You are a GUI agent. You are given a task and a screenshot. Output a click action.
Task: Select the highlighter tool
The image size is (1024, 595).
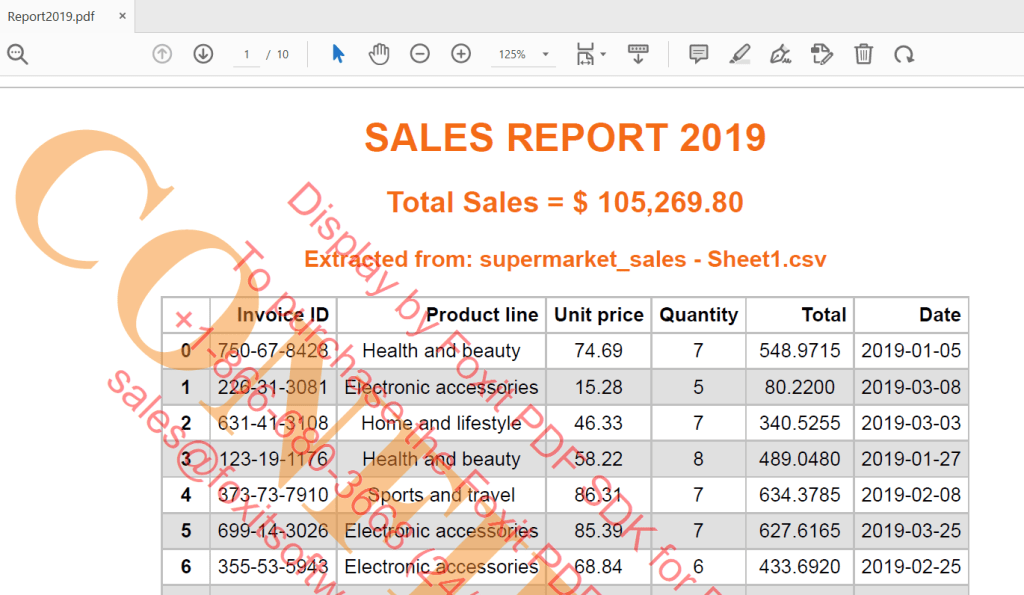tap(740, 54)
